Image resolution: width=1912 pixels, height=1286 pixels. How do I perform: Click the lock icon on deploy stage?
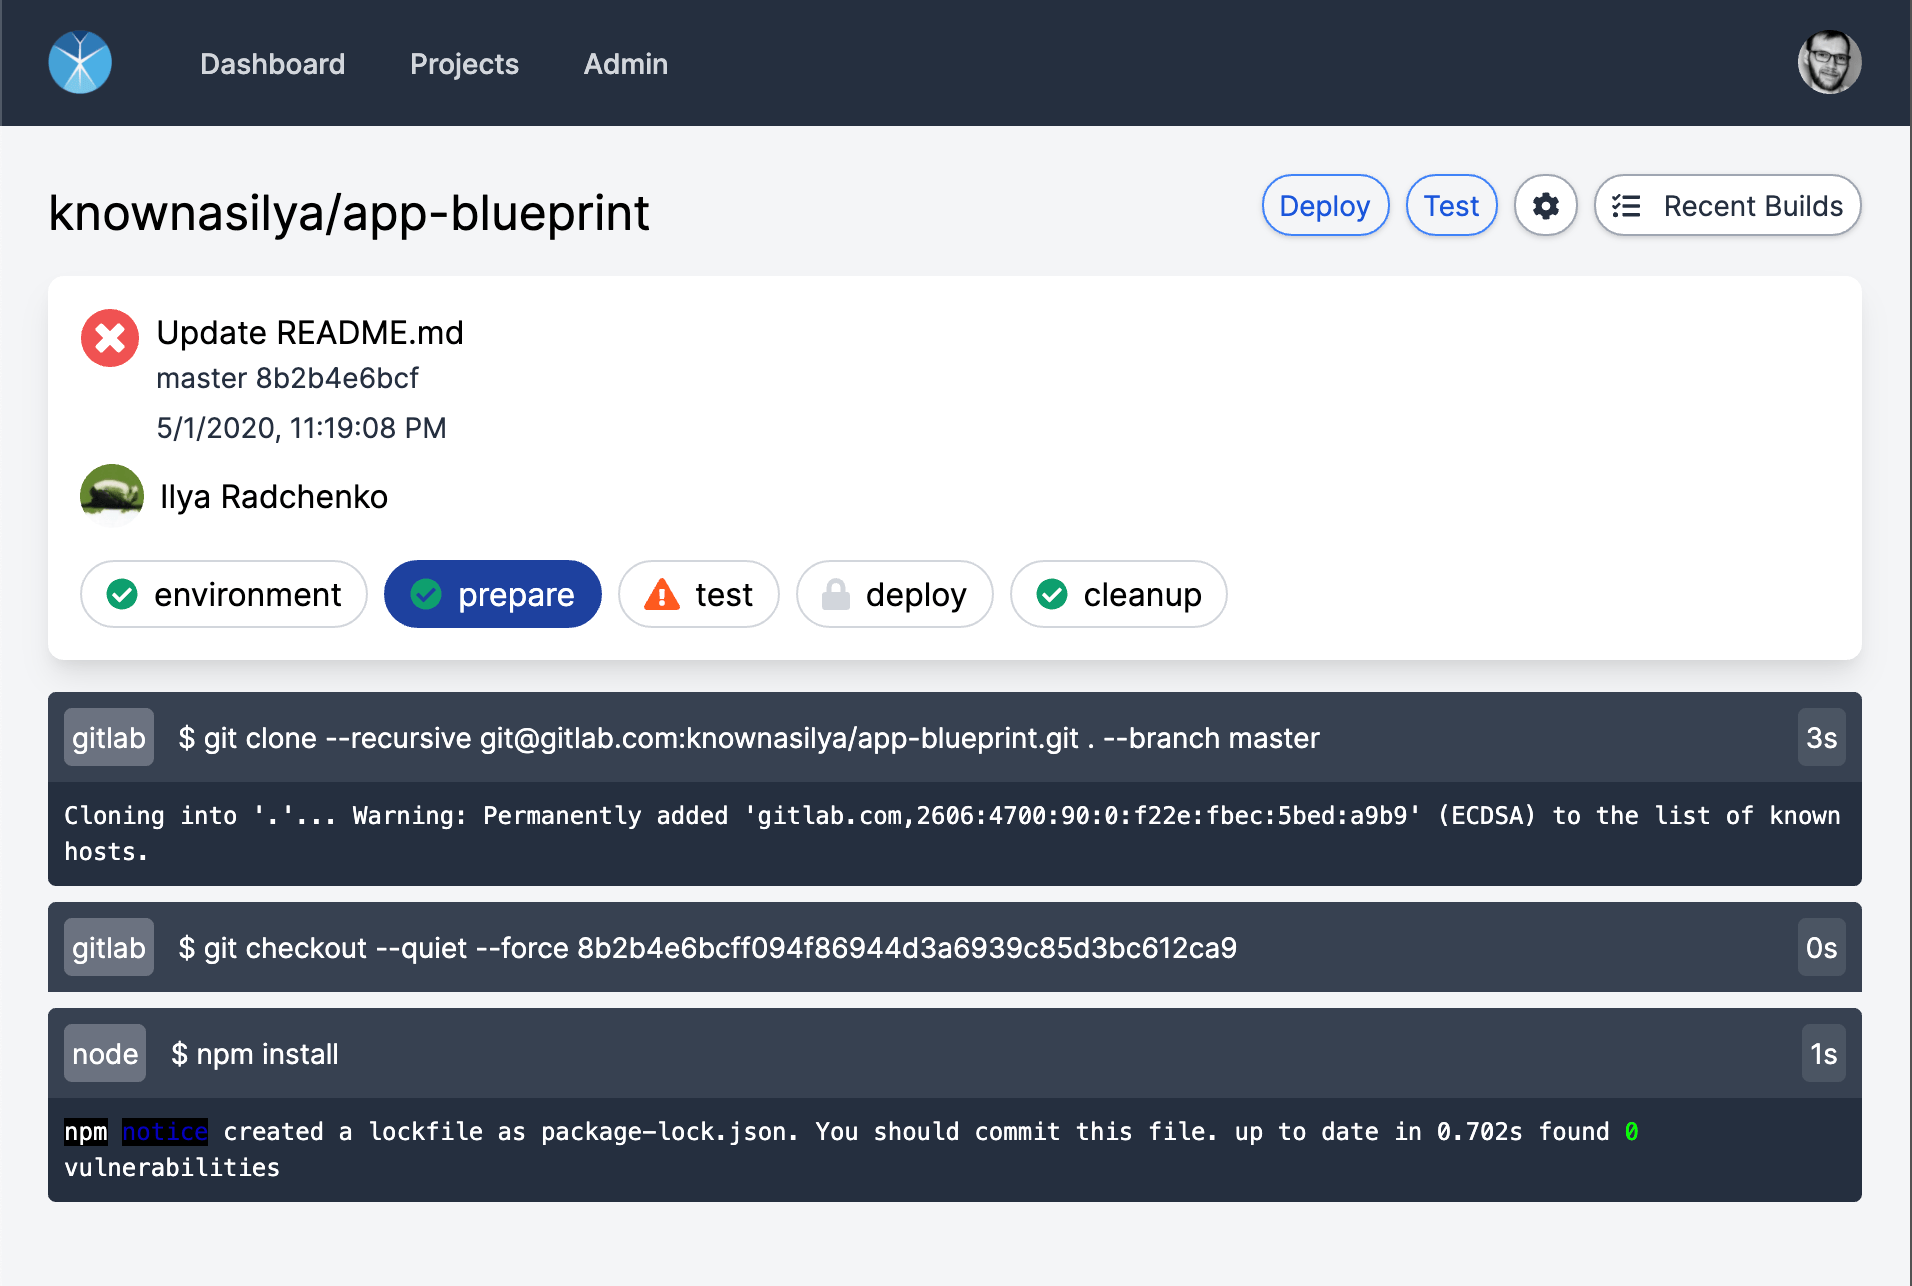click(835, 595)
